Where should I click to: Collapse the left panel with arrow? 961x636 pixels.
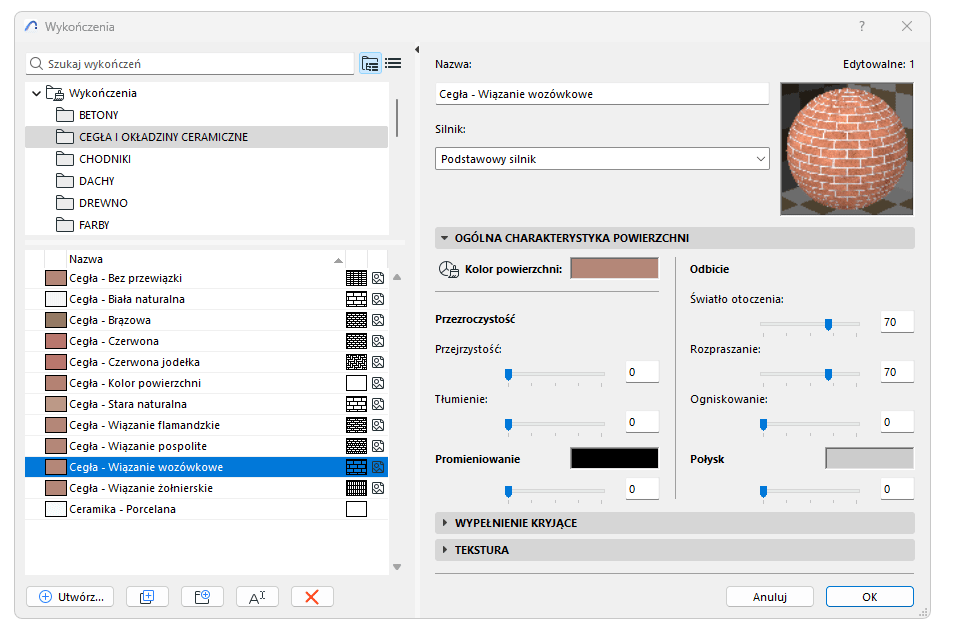tap(417, 50)
